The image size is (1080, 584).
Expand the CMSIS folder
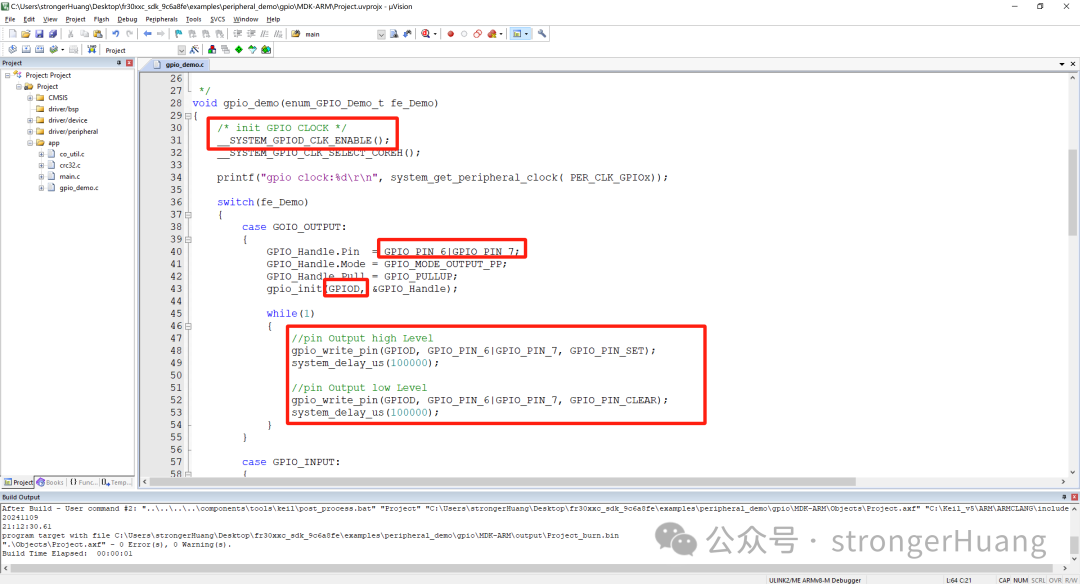[x=30, y=98]
